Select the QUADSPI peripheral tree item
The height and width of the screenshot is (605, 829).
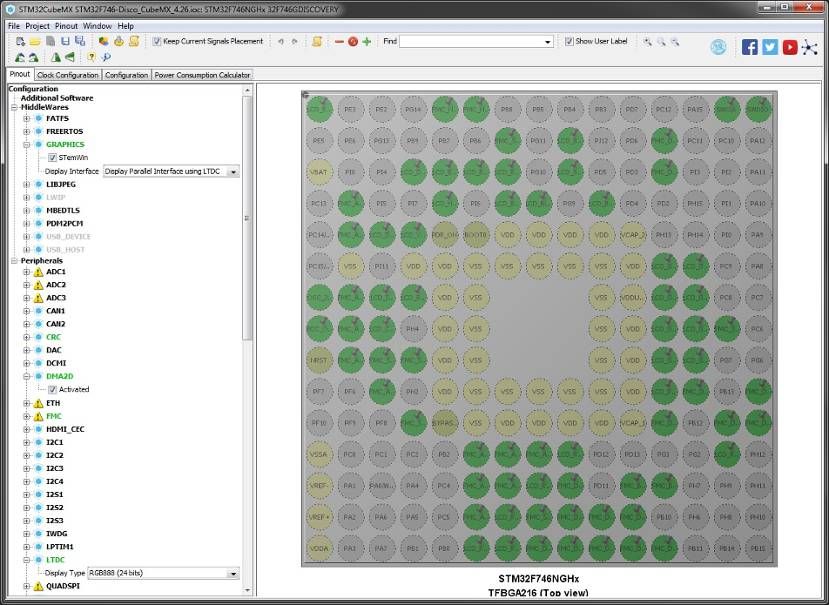63,586
